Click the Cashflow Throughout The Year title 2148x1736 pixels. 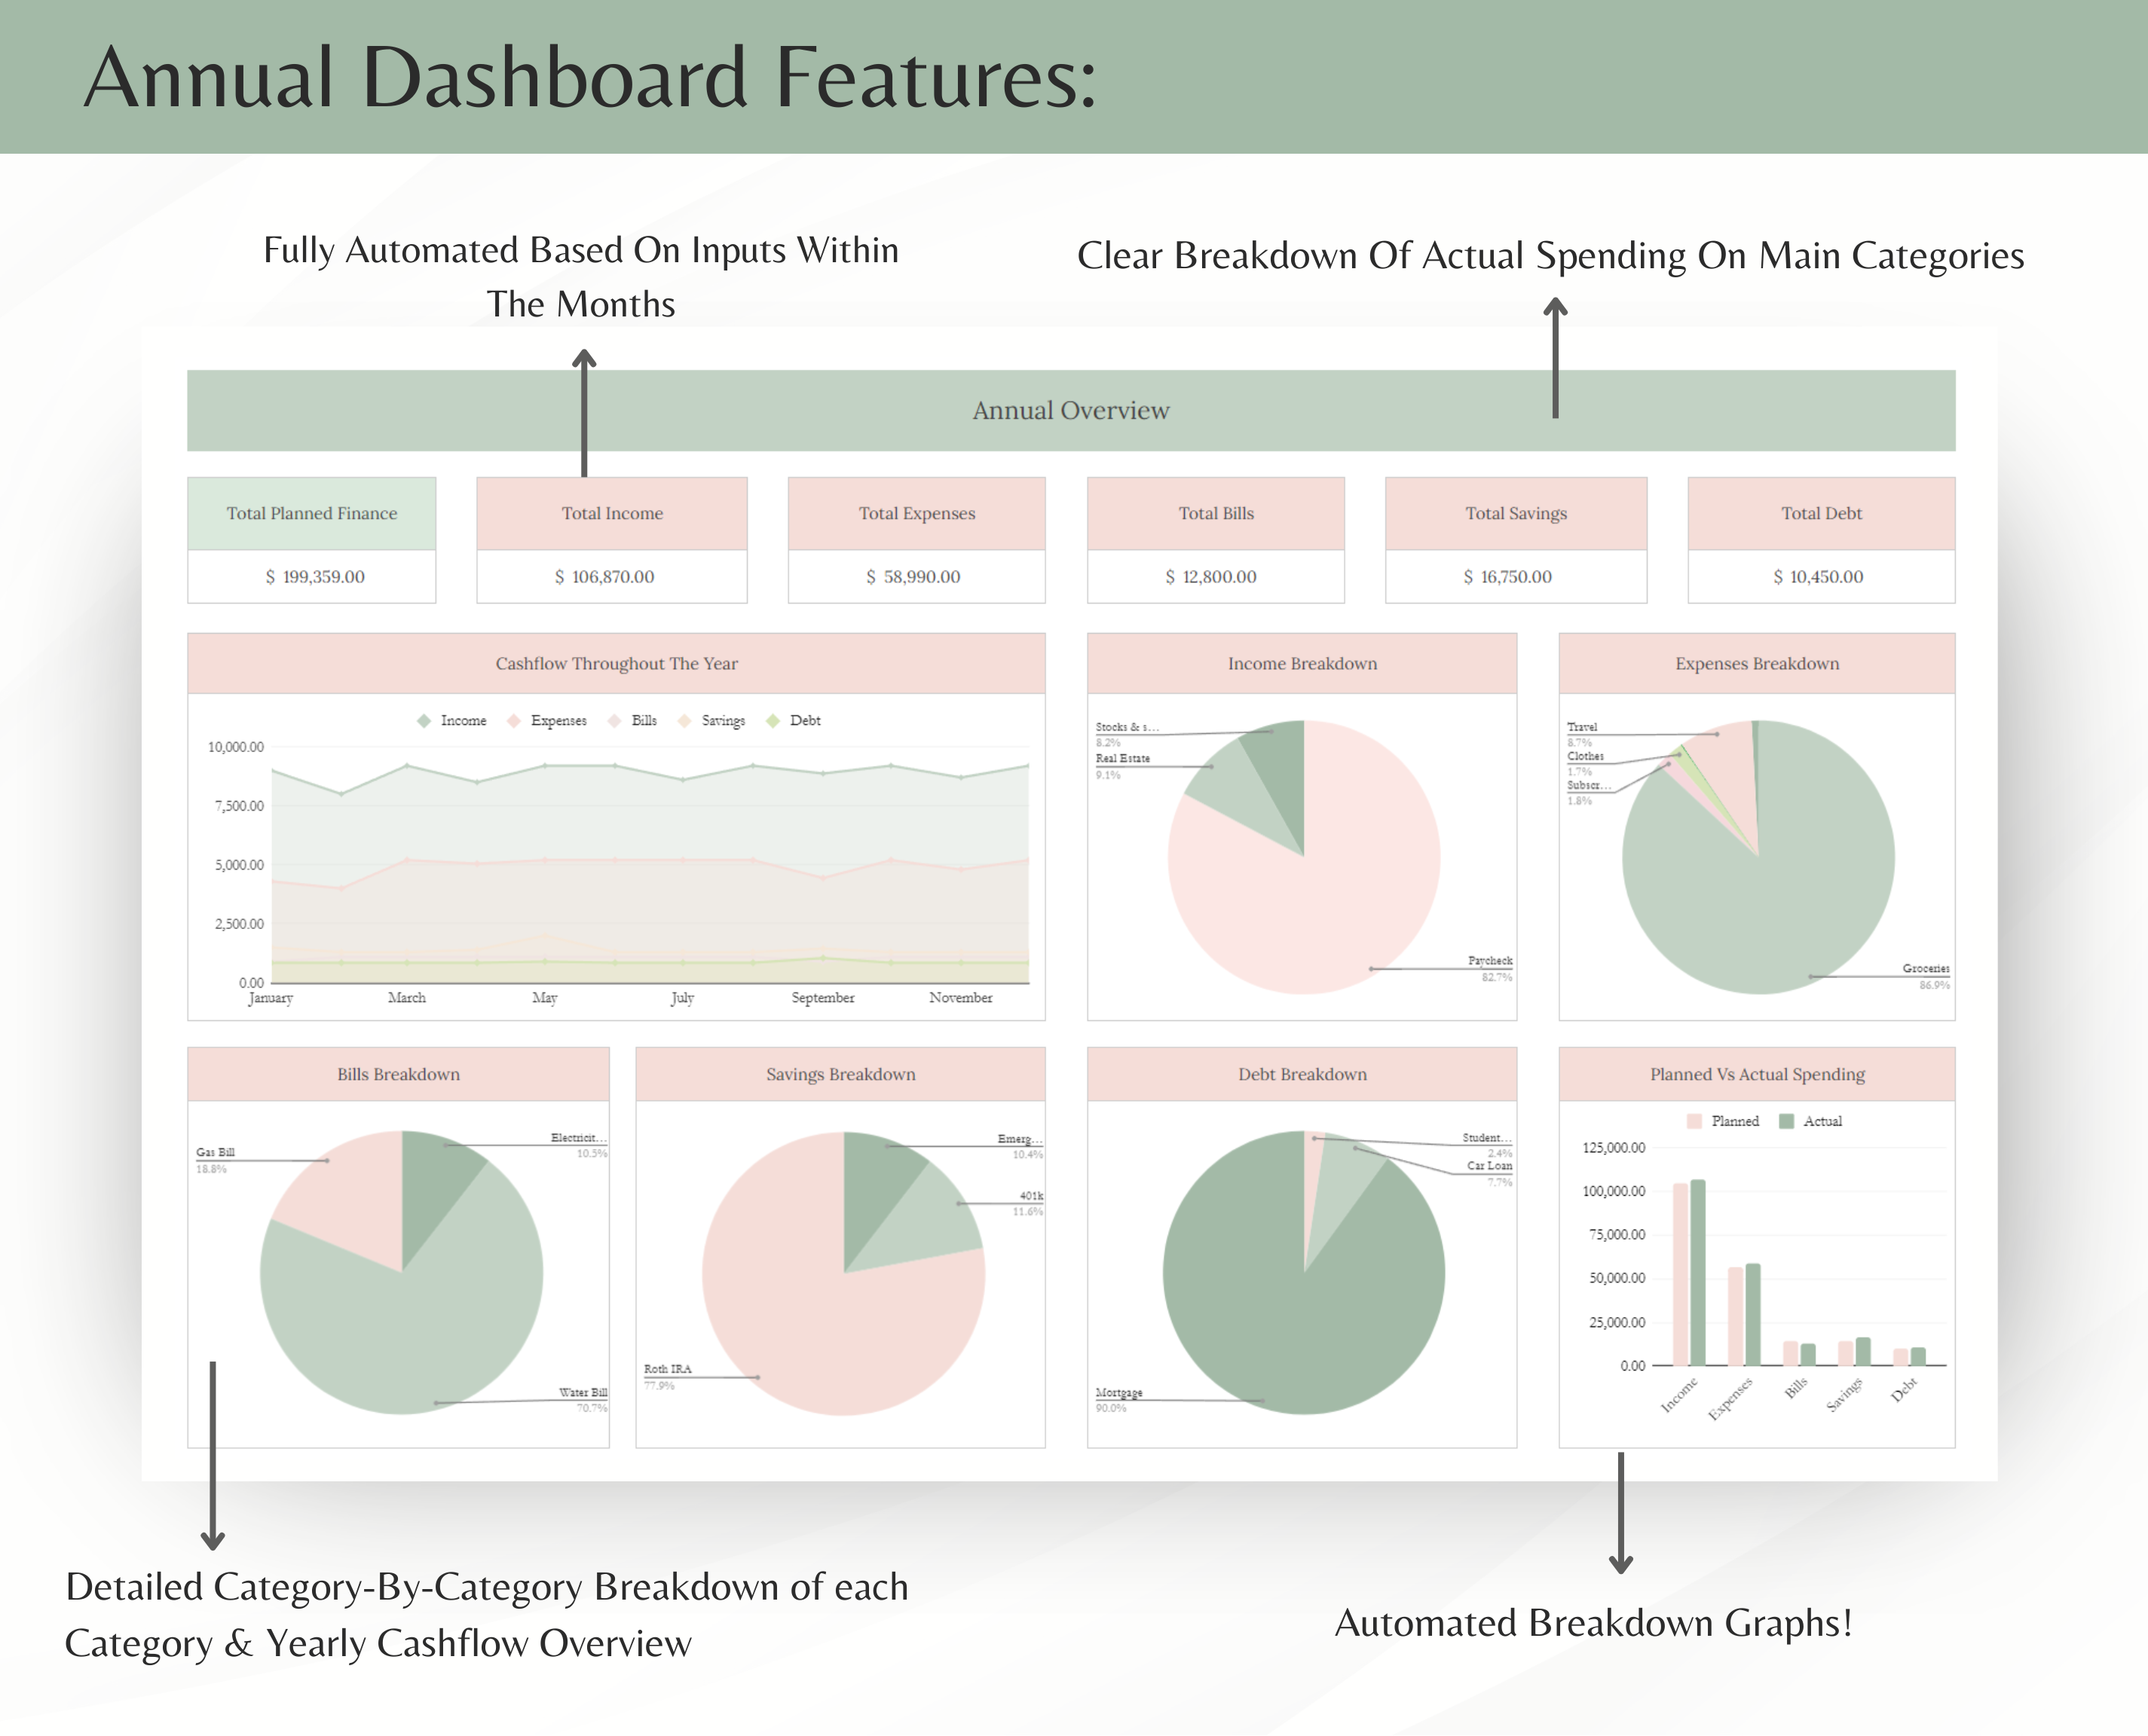pos(617,663)
